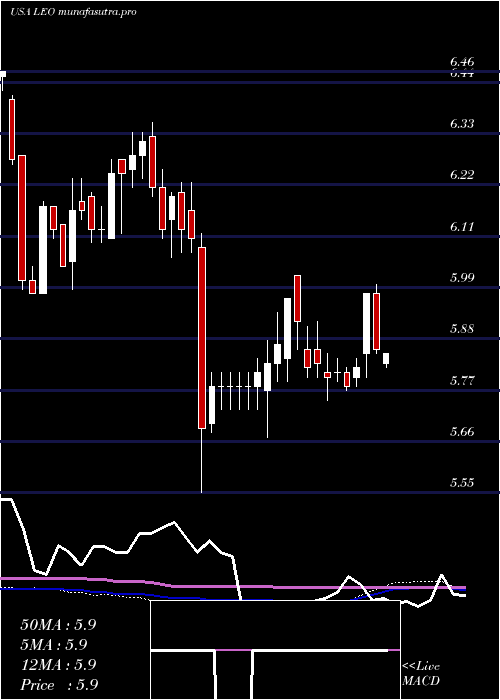Screen dimensions: 500x700
Task: Select the 5.99 price level label
Action: [x=462, y=278]
